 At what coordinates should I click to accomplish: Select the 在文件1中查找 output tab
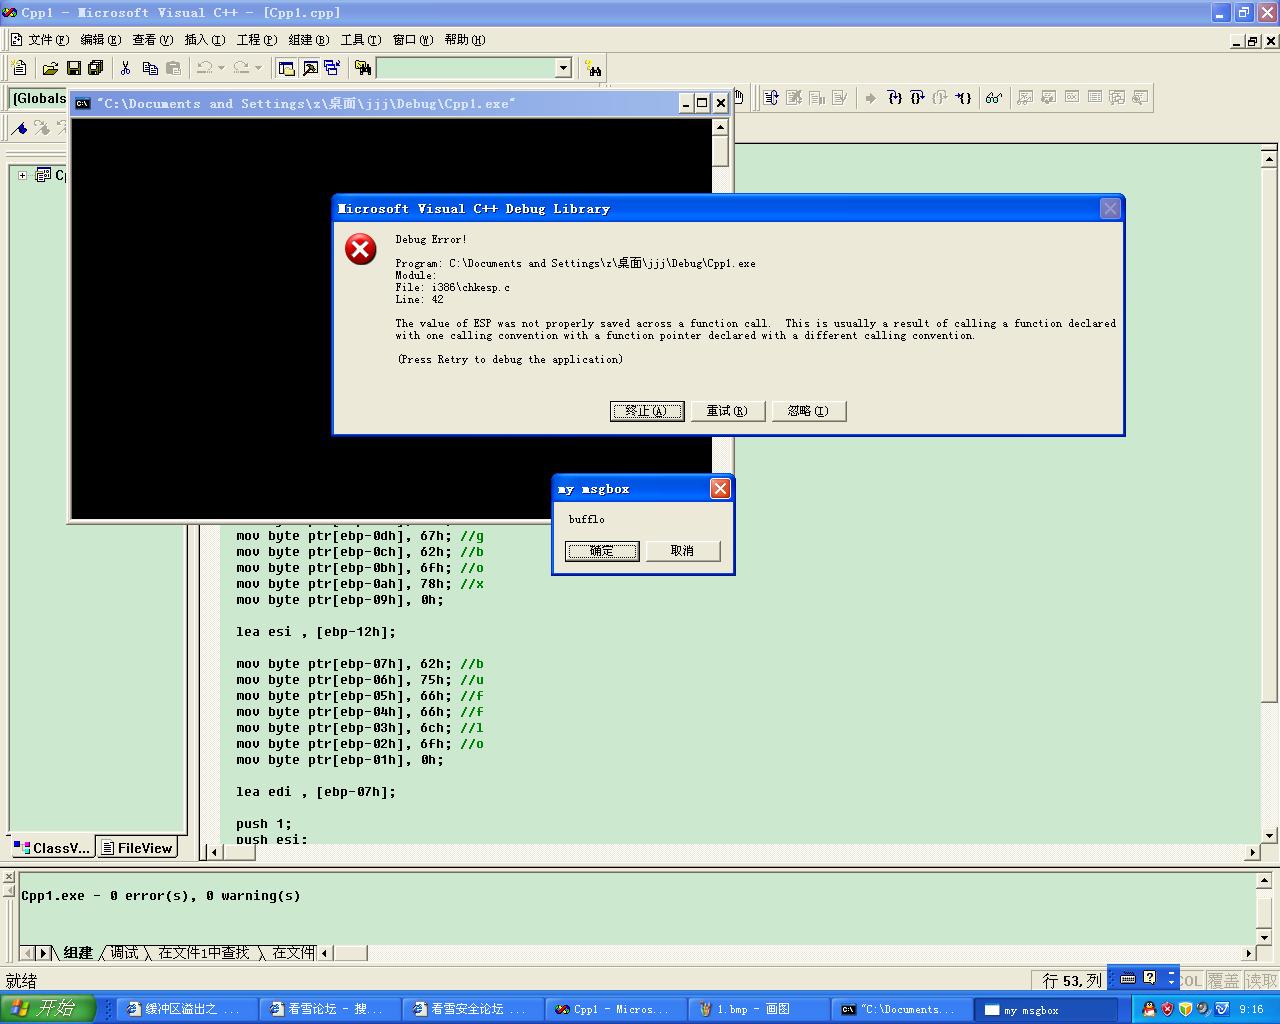[203, 953]
